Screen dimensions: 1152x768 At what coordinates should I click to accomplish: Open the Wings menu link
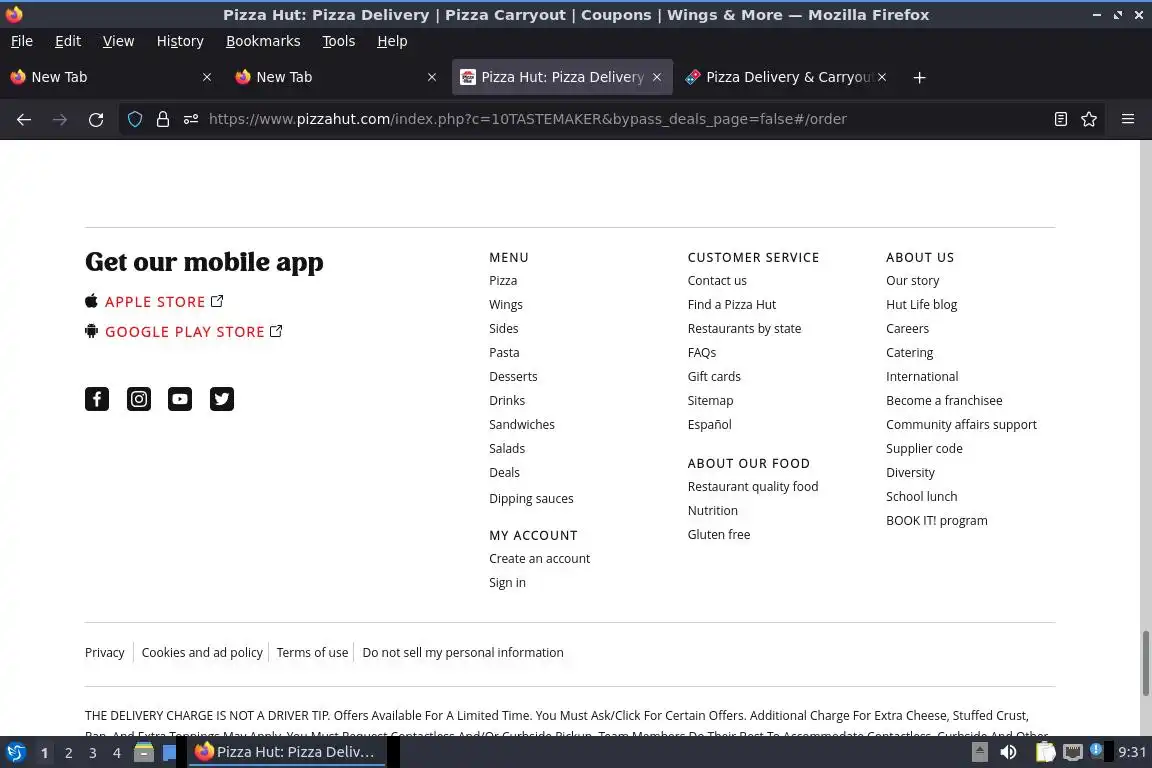tap(506, 304)
